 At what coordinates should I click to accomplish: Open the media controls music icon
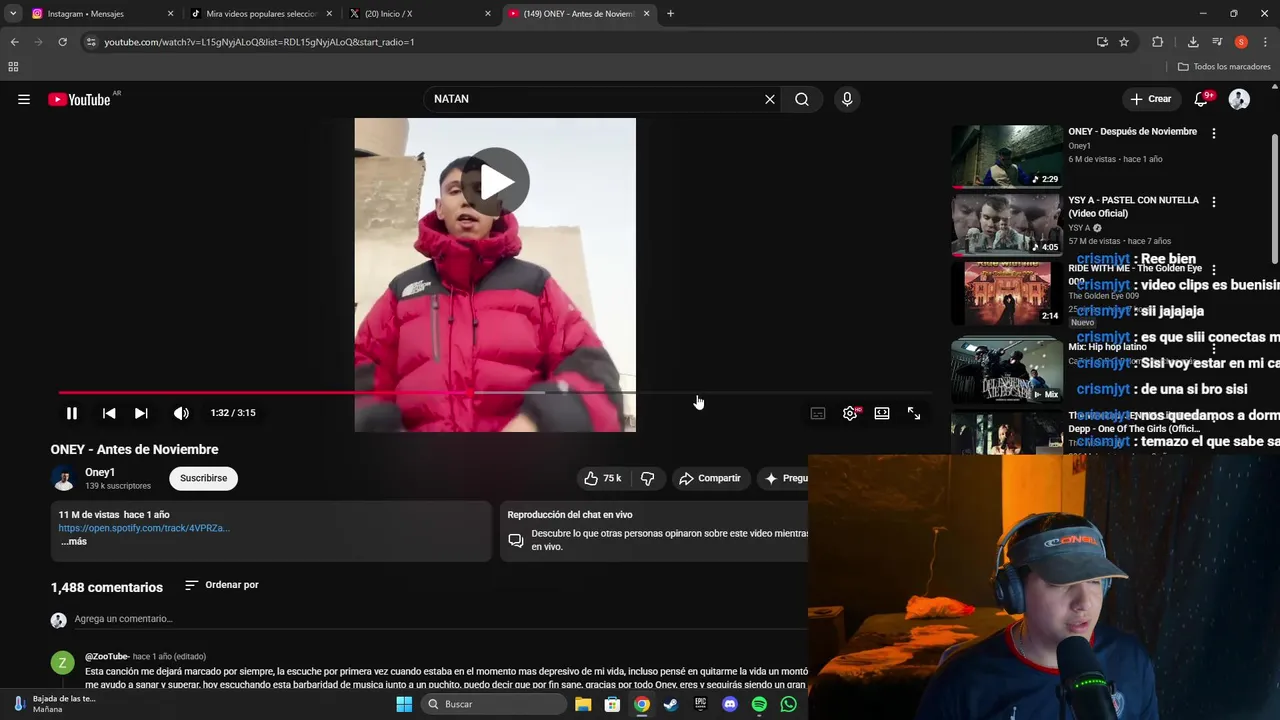pos(1217,42)
